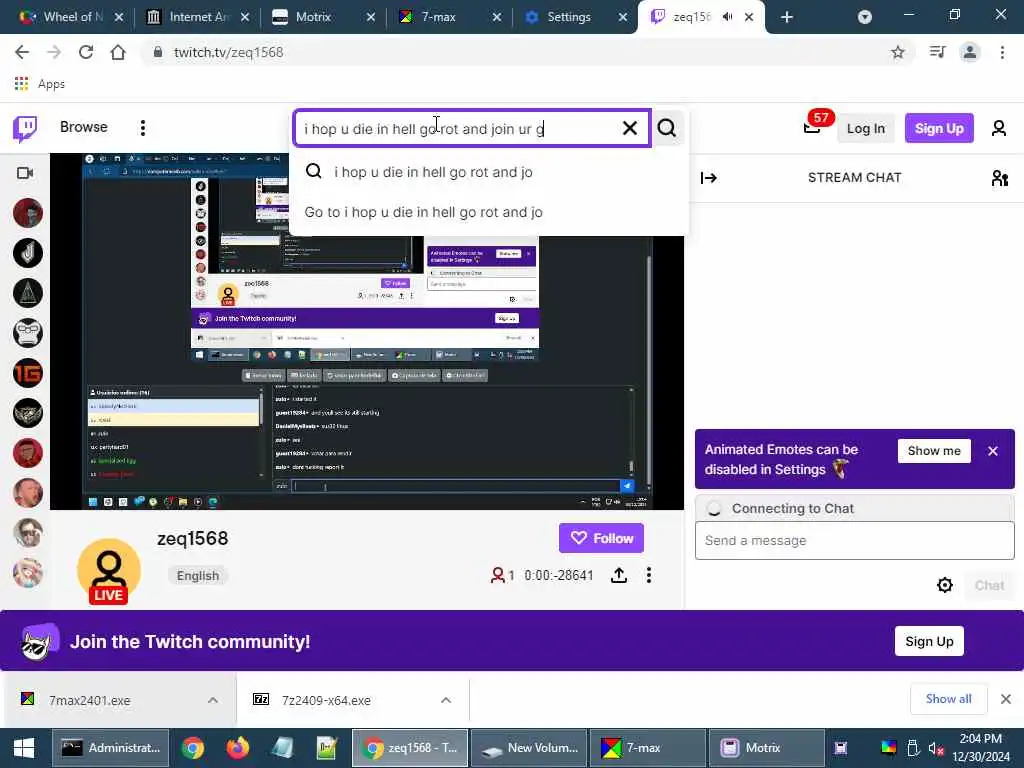Click the magnifier search submit button
The height and width of the screenshot is (768, 1024).
(667, 128)
